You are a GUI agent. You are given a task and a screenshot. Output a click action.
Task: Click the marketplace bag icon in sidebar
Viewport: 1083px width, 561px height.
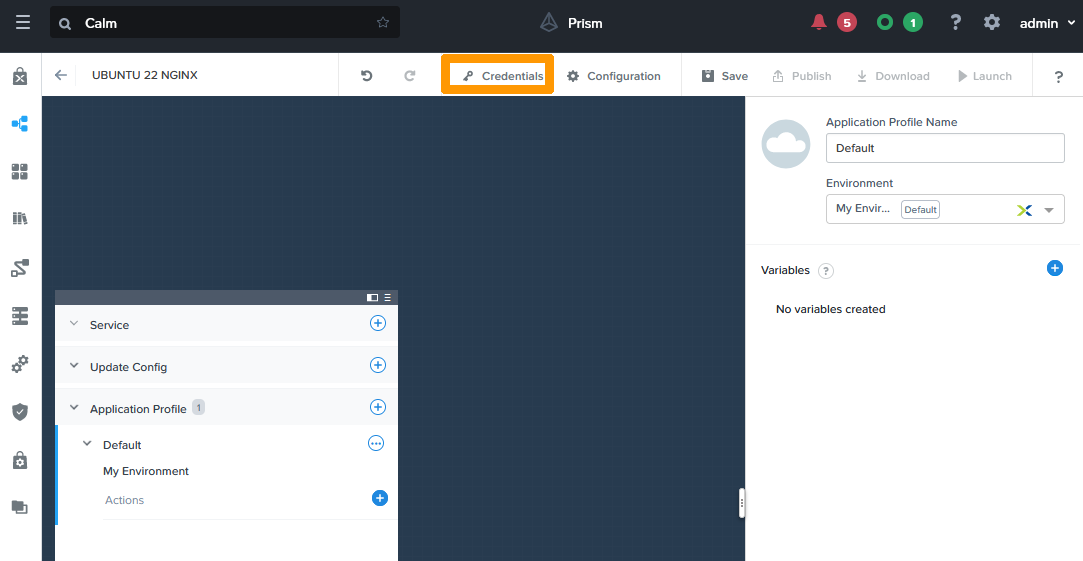20,77
